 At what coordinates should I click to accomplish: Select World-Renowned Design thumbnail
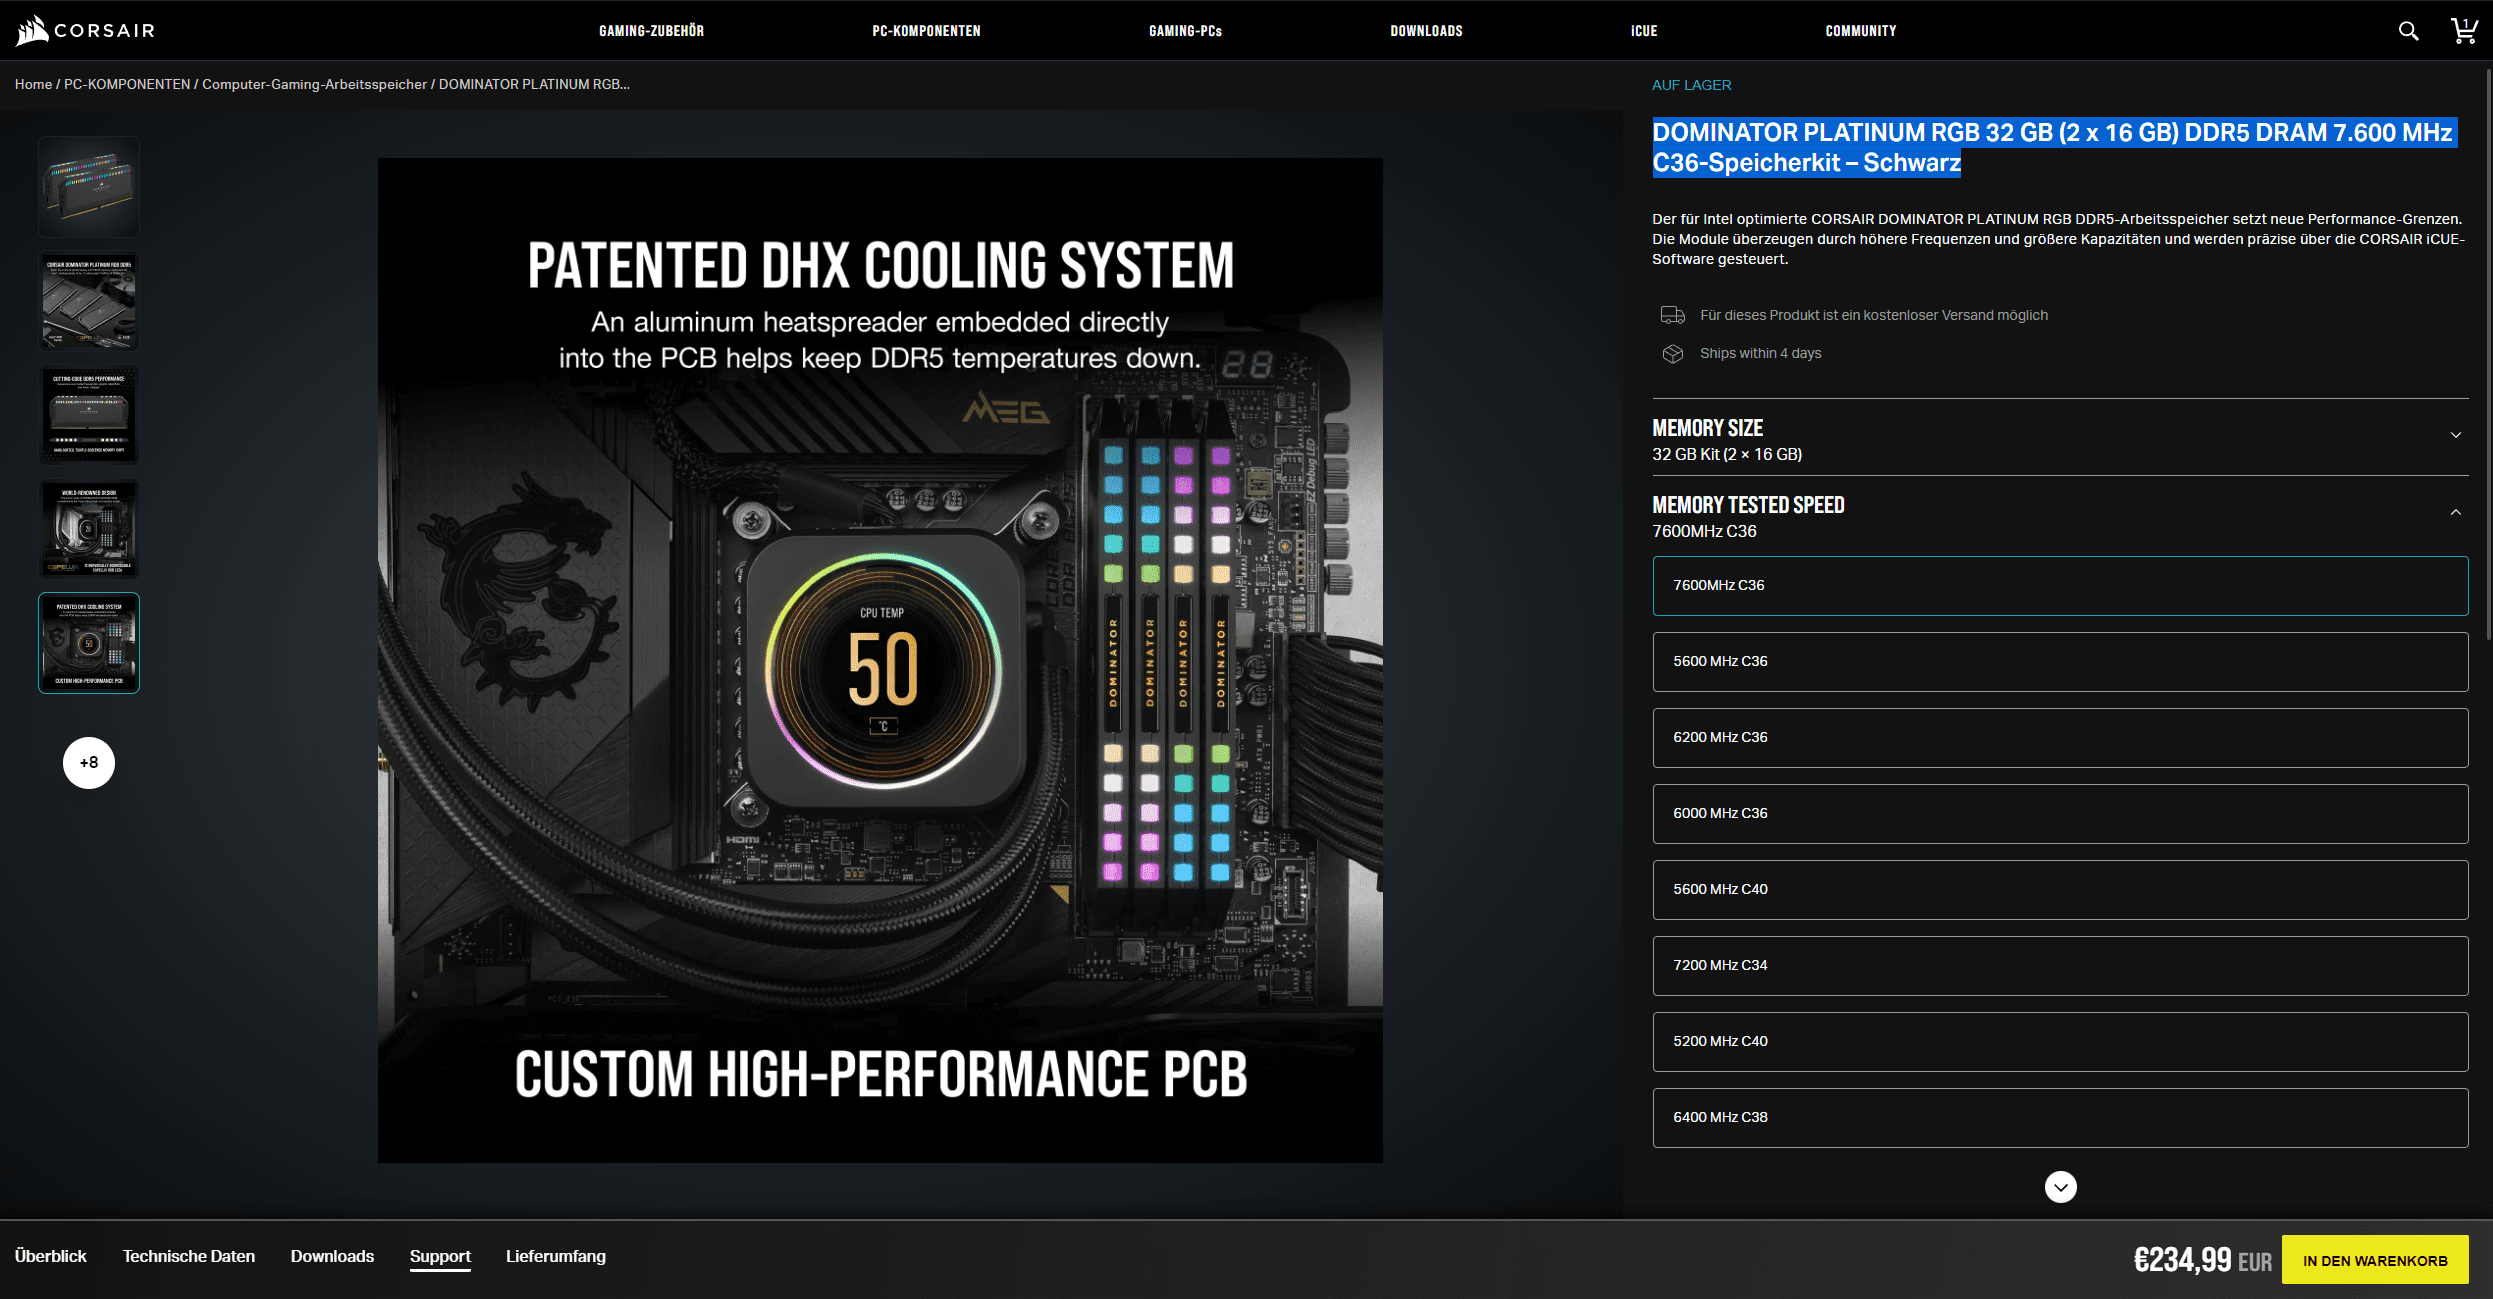click(89, 529)
